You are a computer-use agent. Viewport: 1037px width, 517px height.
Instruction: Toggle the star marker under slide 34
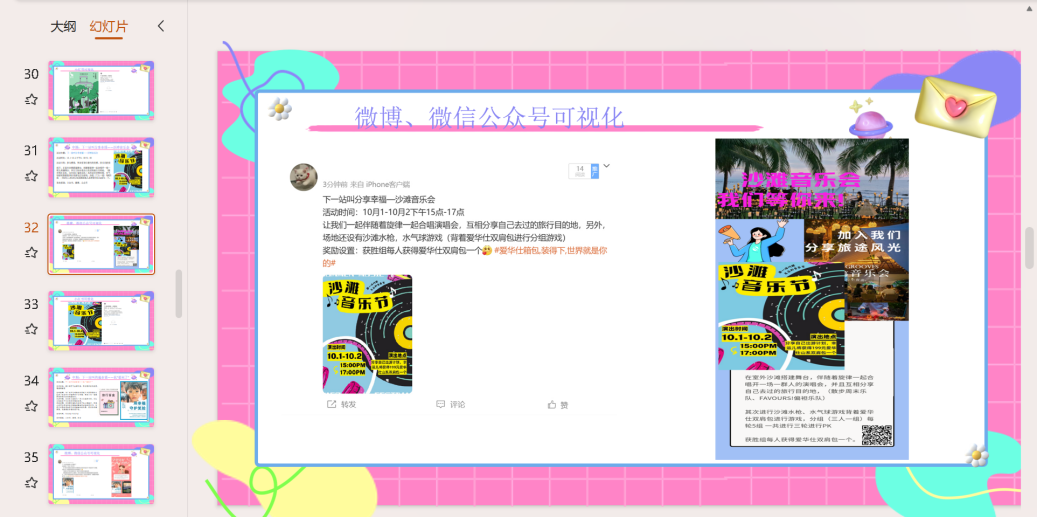pos(31,406)
